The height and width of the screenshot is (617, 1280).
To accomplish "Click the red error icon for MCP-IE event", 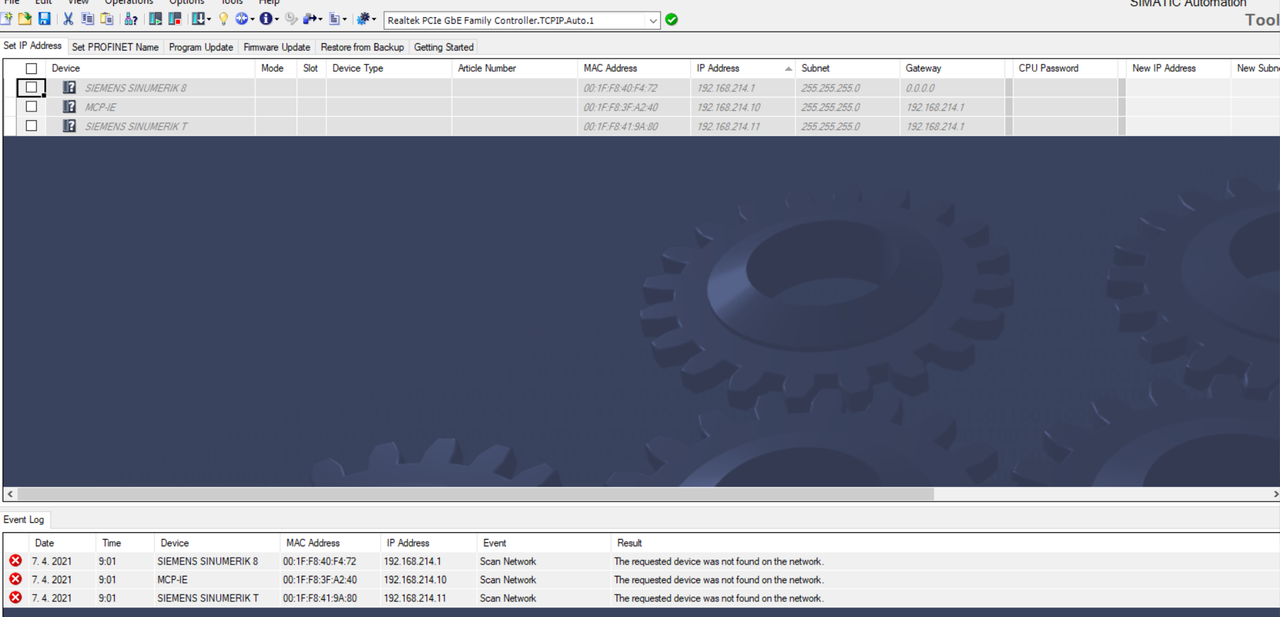I will click(15, 580).
